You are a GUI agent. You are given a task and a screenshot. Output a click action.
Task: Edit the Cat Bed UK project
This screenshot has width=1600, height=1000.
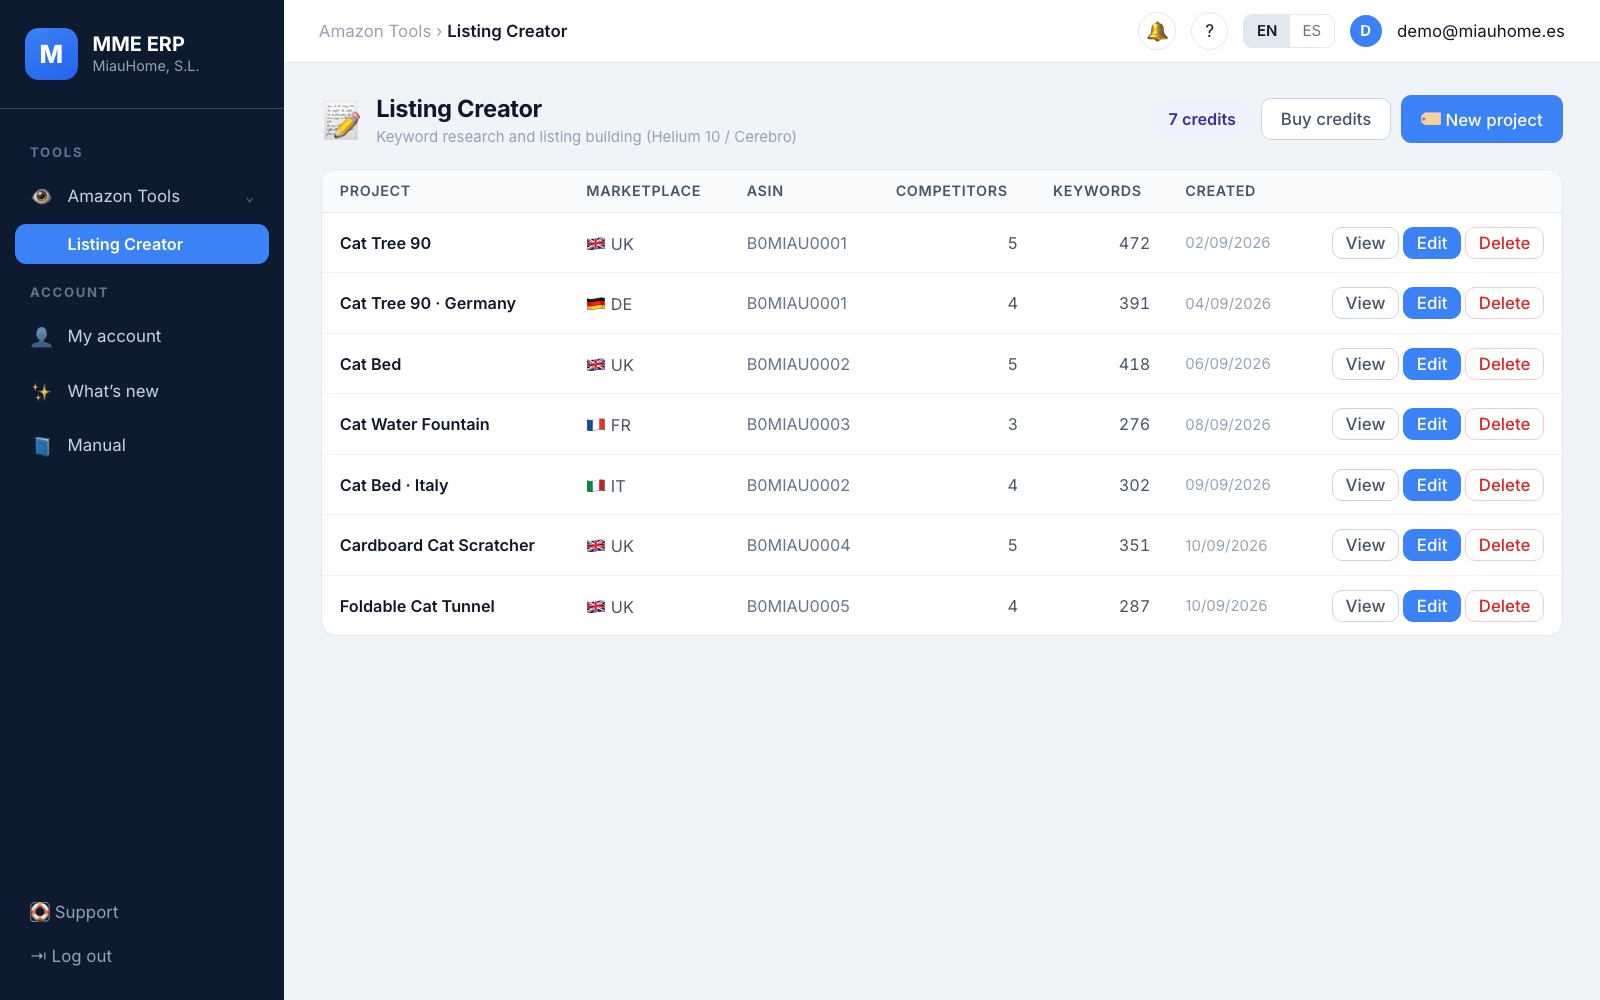pos(1431,364)
